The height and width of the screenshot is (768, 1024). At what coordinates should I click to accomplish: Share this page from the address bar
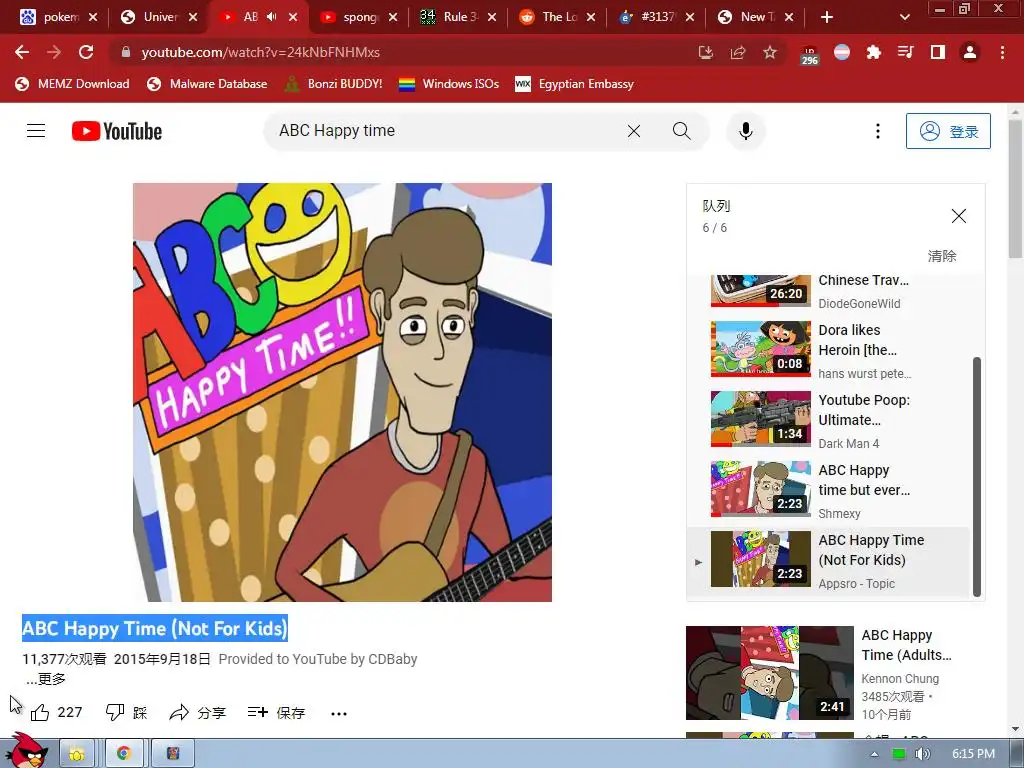coord(738,52)
